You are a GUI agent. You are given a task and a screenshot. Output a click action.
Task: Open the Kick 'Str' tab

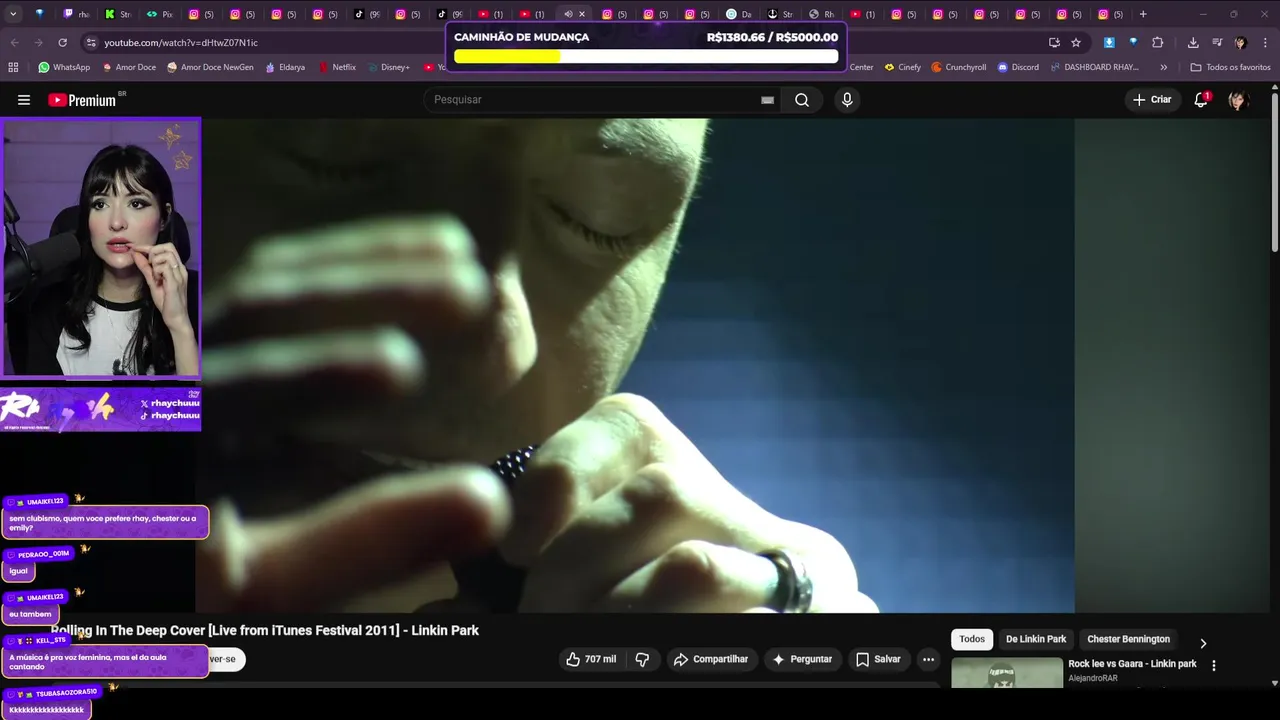coord(118,14)
